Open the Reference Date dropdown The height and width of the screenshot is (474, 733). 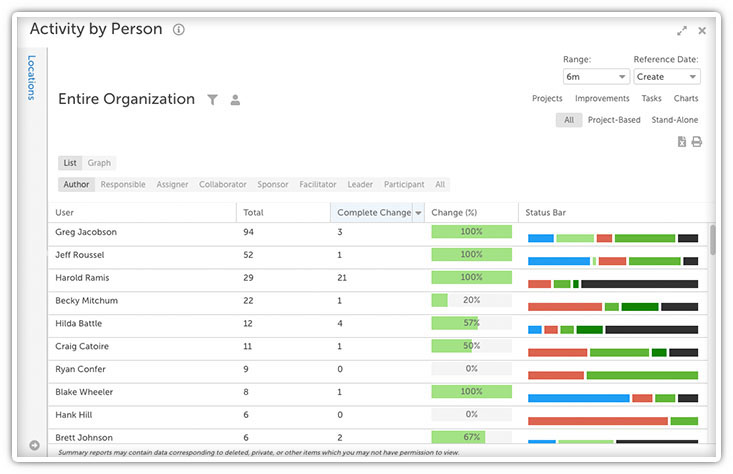[667, 77]
